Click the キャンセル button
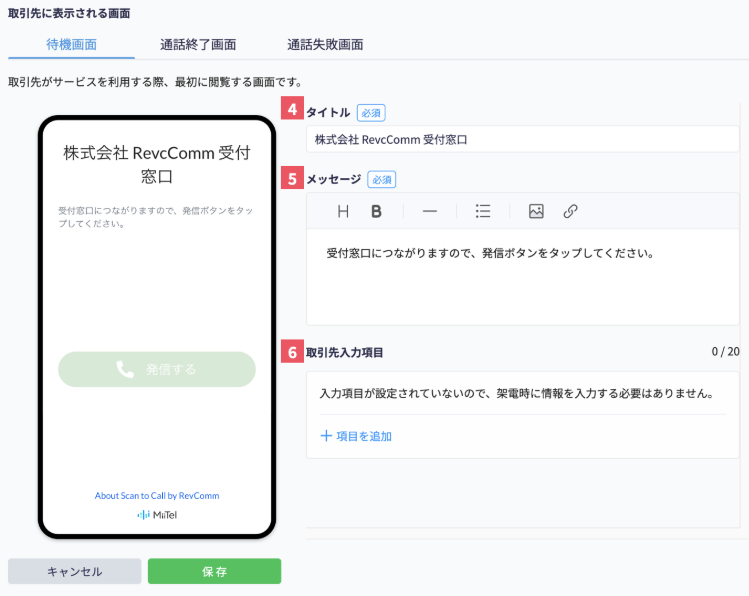This screenshot has height=596, width=749. pyautogui.click(x=75, y=571)
